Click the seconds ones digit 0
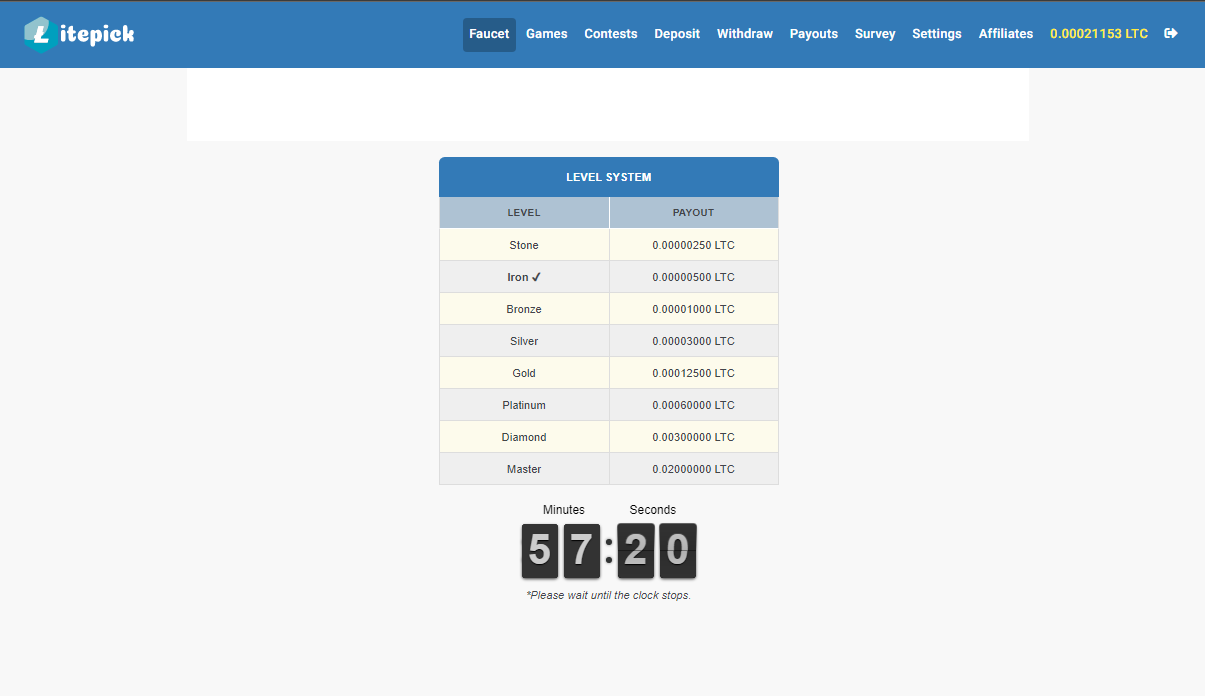 pyautogui.click(x=678, y=550)
